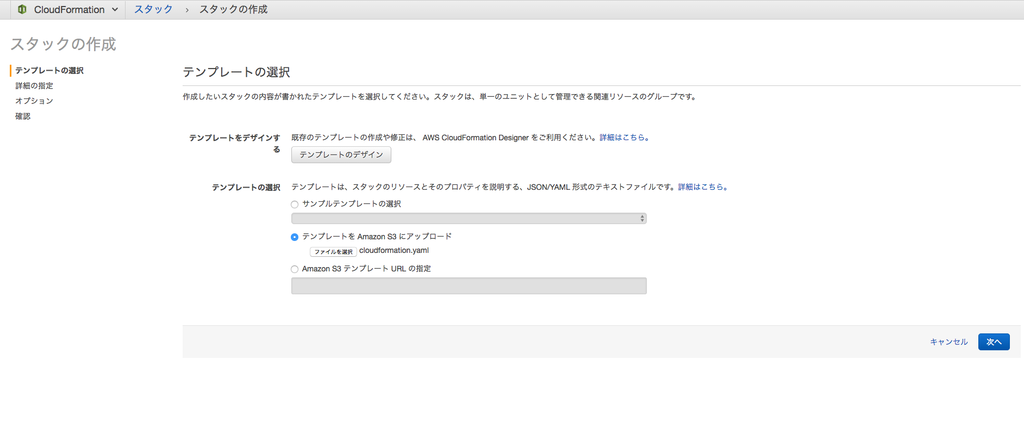This screenshot has height=421, width=1024.
Task: Click the キャンセル link
Action: pyautogui.click(x=949, y=342)
